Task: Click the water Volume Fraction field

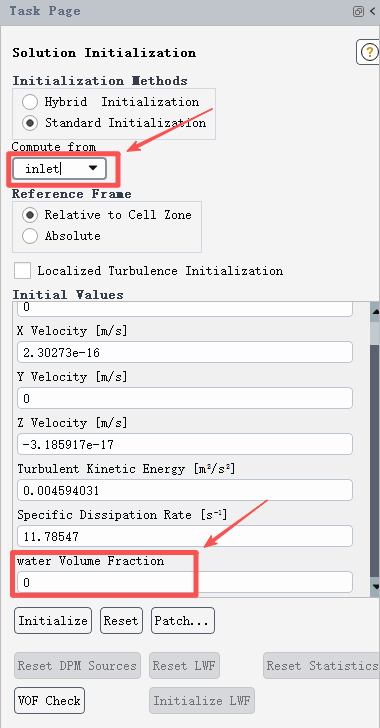Action: coord(184,582)
